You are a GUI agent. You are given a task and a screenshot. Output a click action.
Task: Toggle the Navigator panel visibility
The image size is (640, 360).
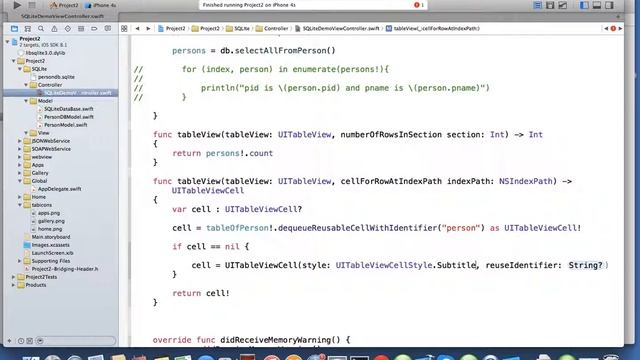tap(584, 5)
